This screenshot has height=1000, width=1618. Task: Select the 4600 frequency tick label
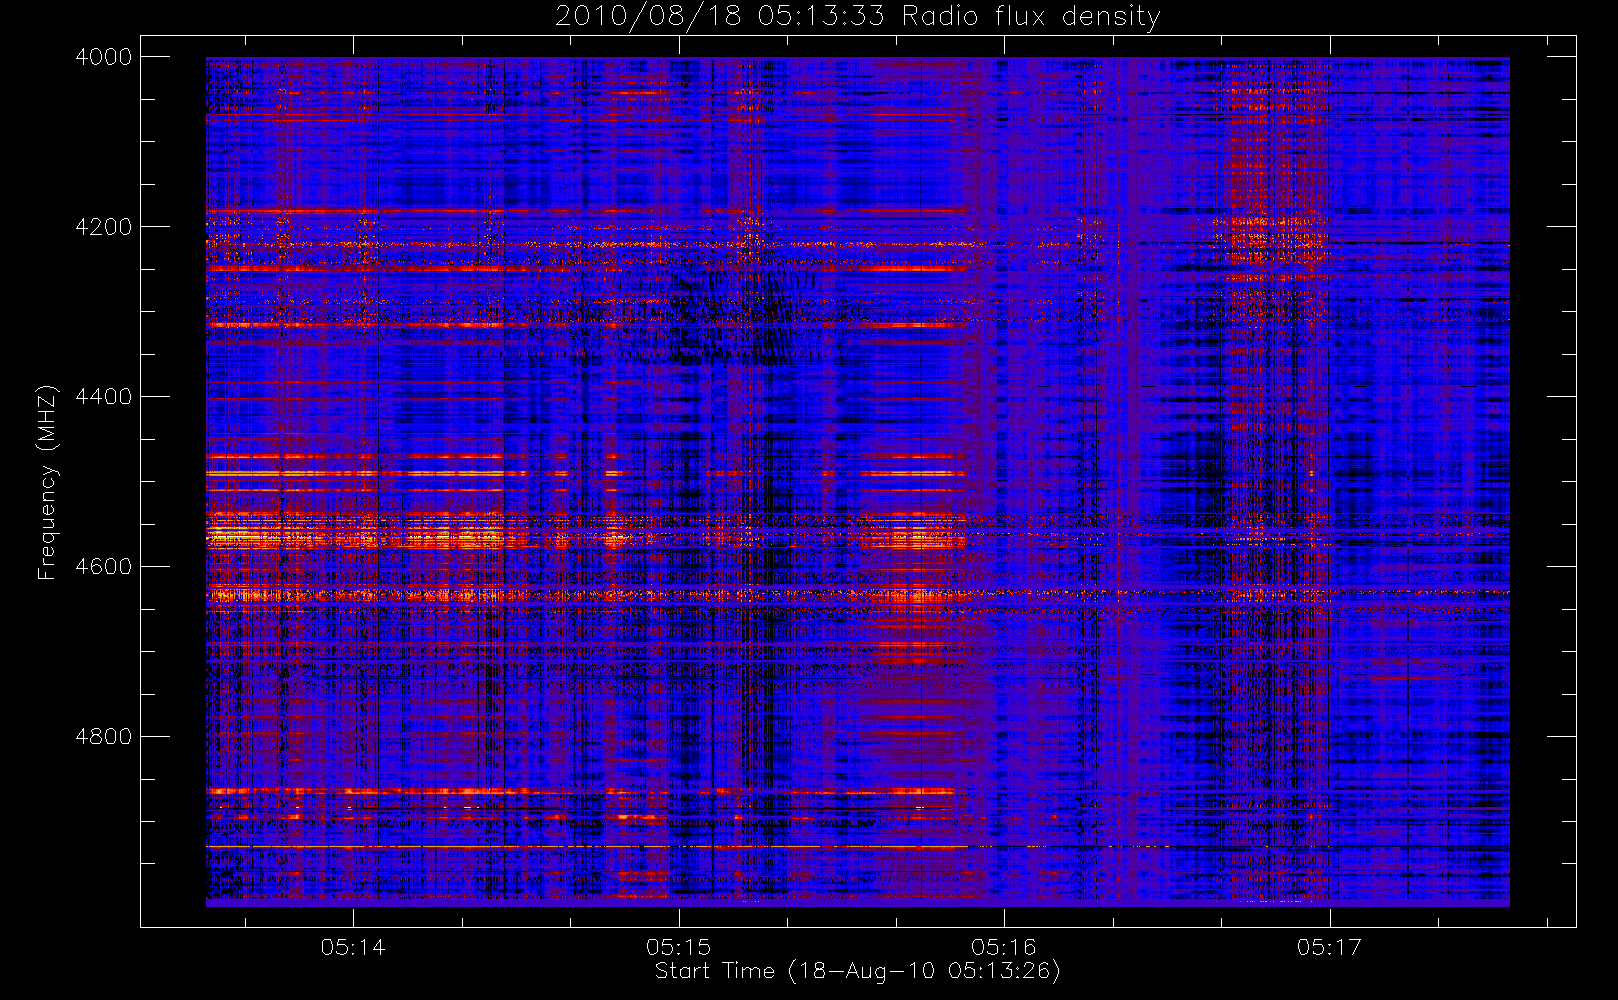[104, 567]
